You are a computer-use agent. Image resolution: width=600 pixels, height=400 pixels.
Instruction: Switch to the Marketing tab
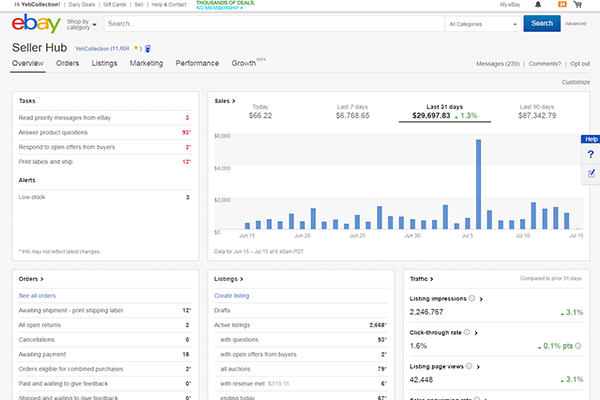click(x=146, y=63)
